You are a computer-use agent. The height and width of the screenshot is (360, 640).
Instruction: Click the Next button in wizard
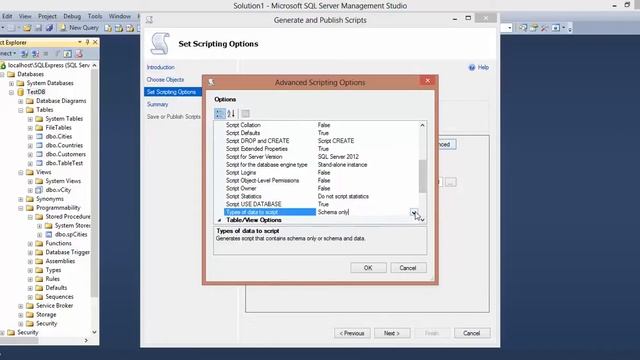[x=392, y=333]
